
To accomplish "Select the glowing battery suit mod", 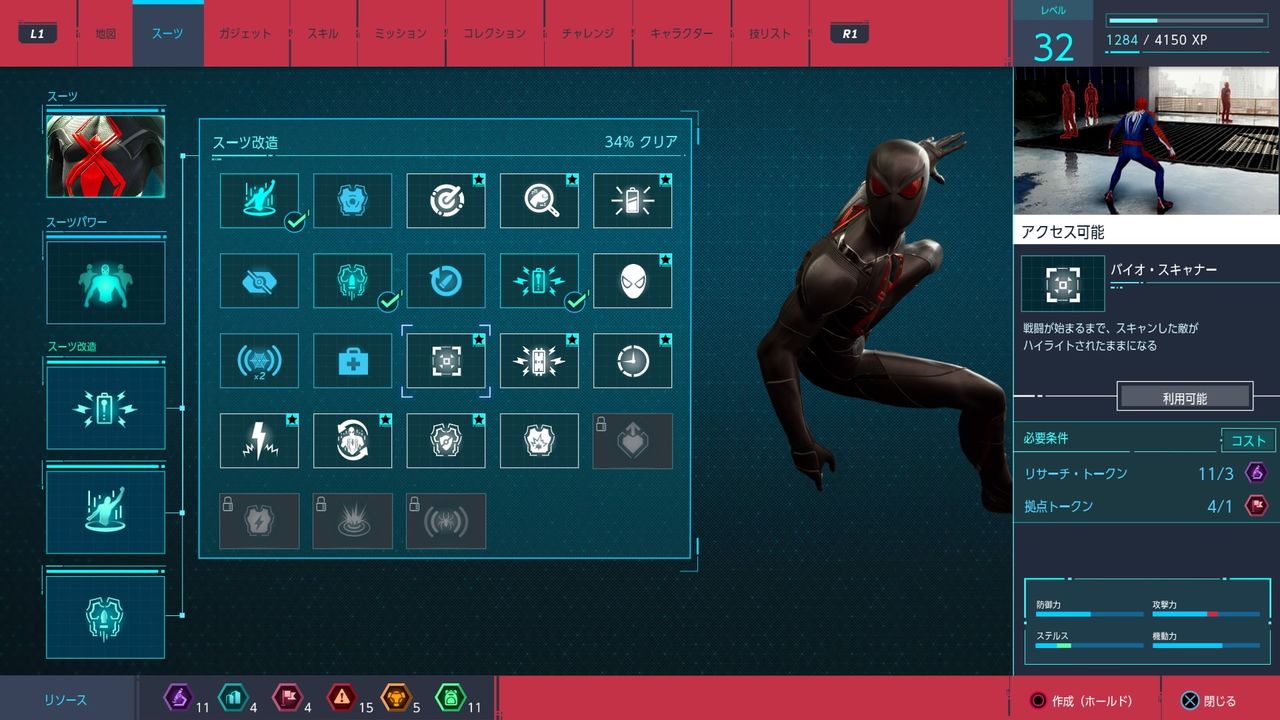I will coord(633,201).
